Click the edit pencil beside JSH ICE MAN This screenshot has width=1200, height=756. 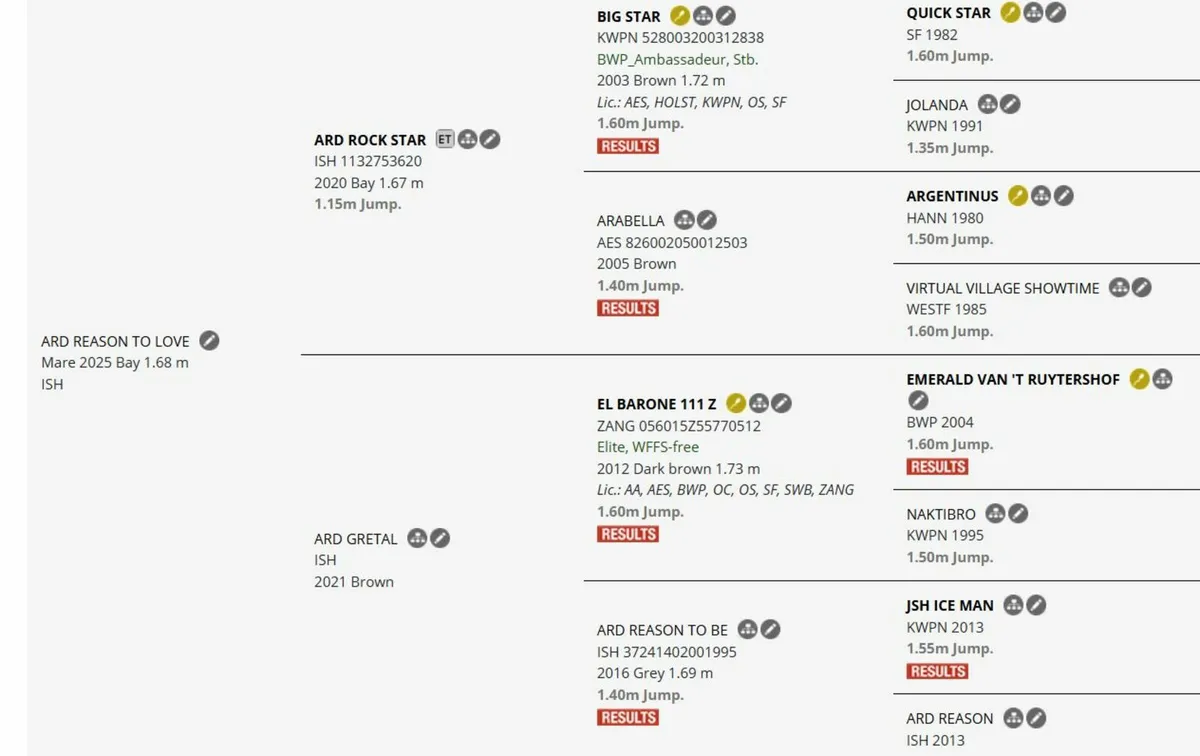(1037, 605)
